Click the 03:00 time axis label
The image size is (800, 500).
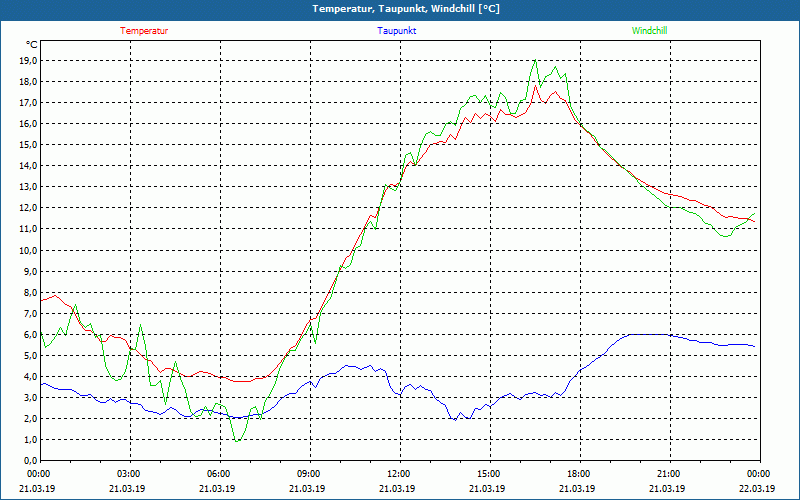[131, 474]
